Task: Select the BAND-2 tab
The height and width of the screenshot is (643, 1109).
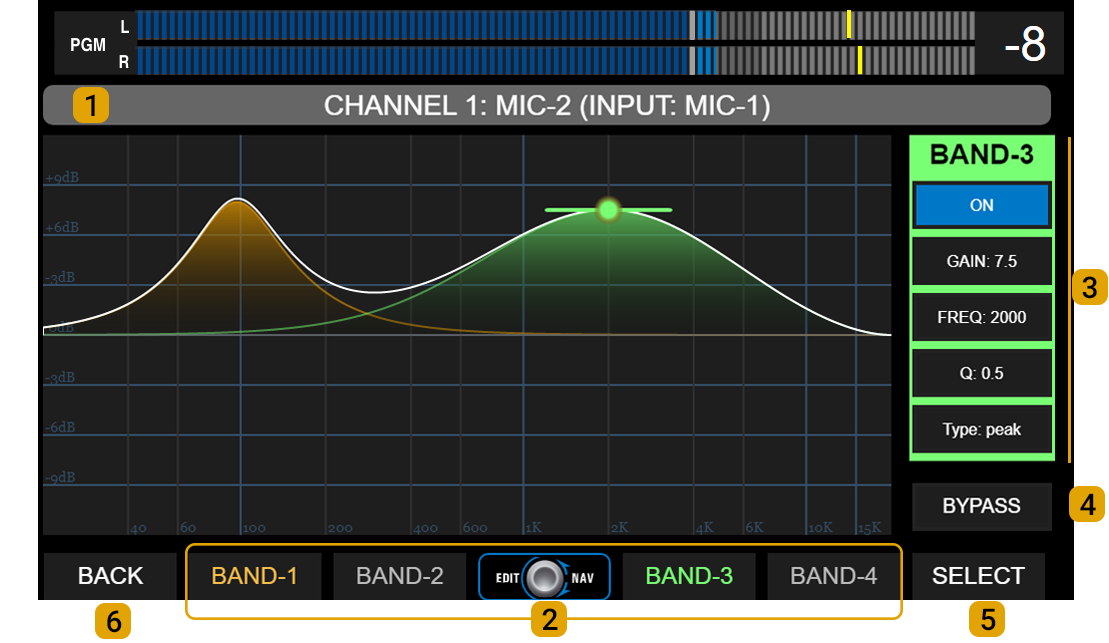Action: tap(399, 576)
